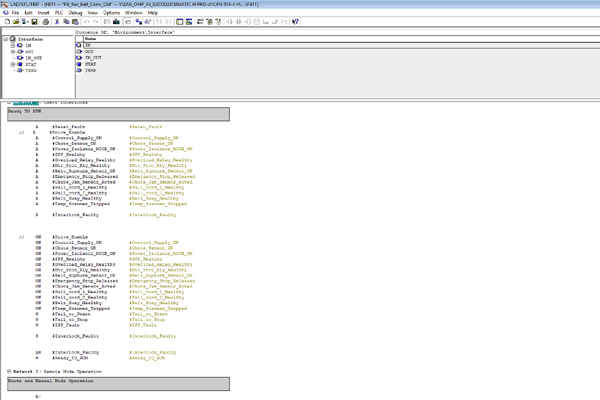Click the Paste clipboard icon
The image size is (600, 400).
tap(75, 22)
